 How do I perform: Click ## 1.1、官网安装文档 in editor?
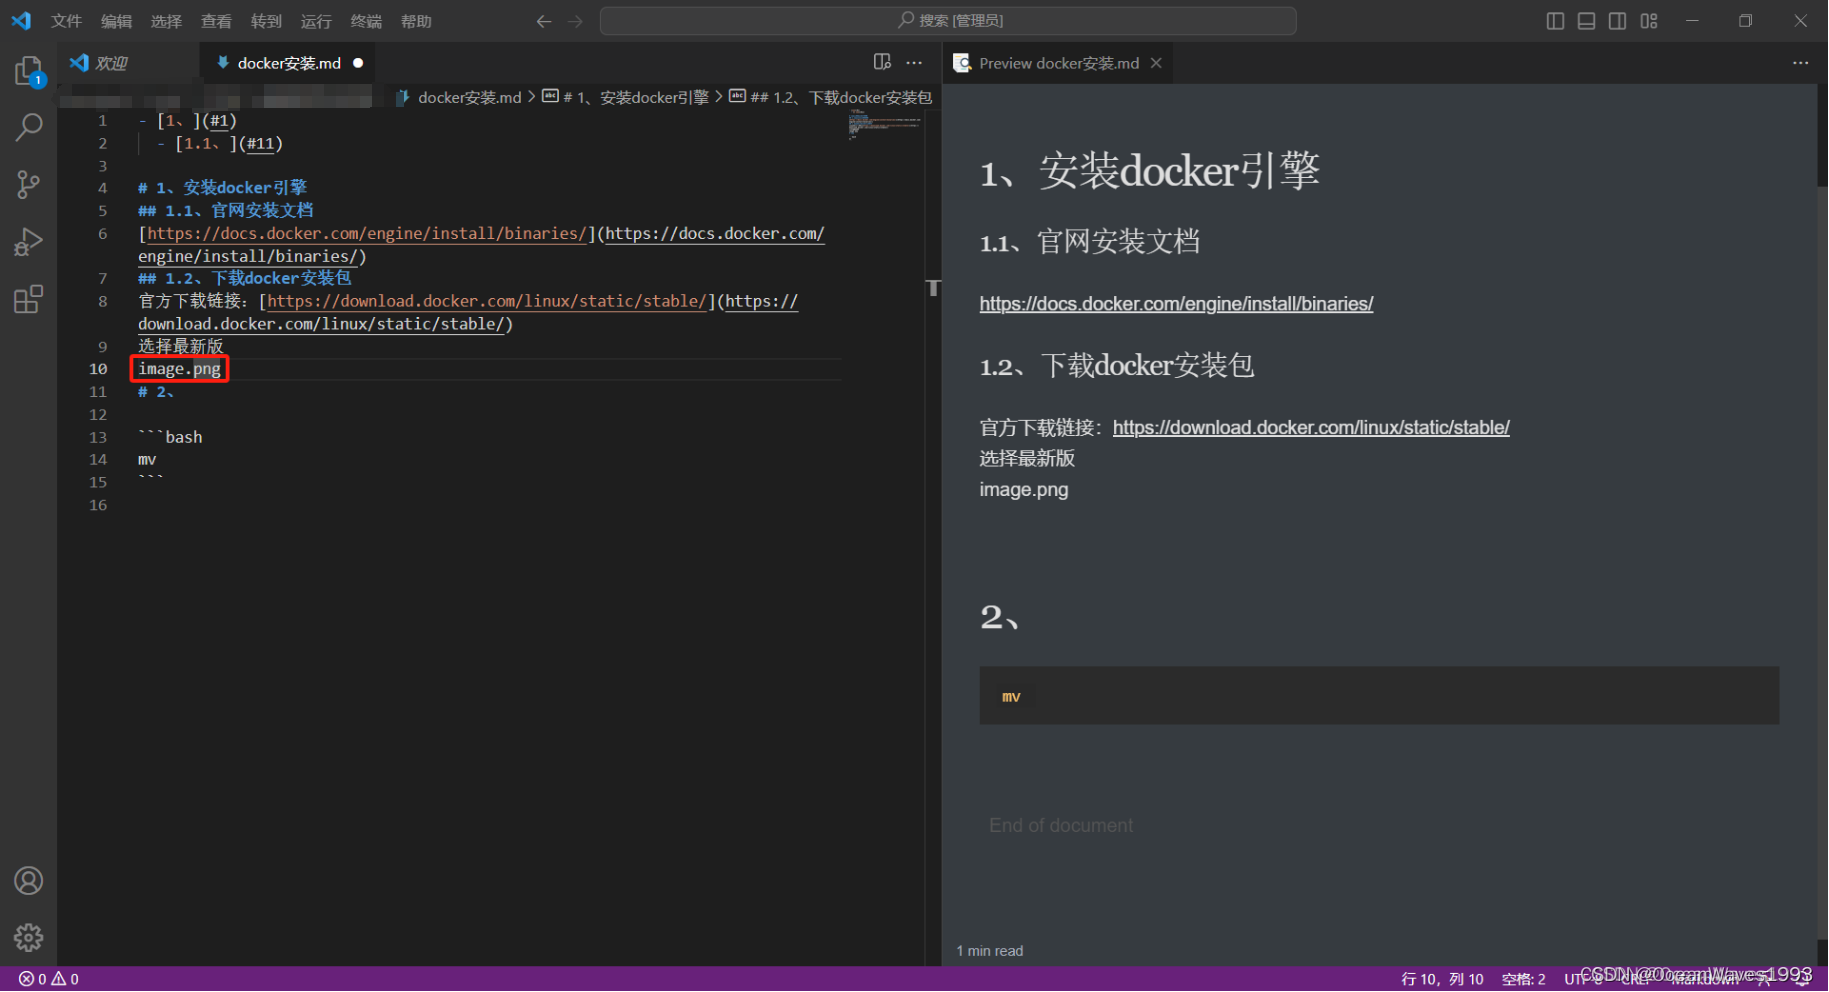tap(226, 210)
